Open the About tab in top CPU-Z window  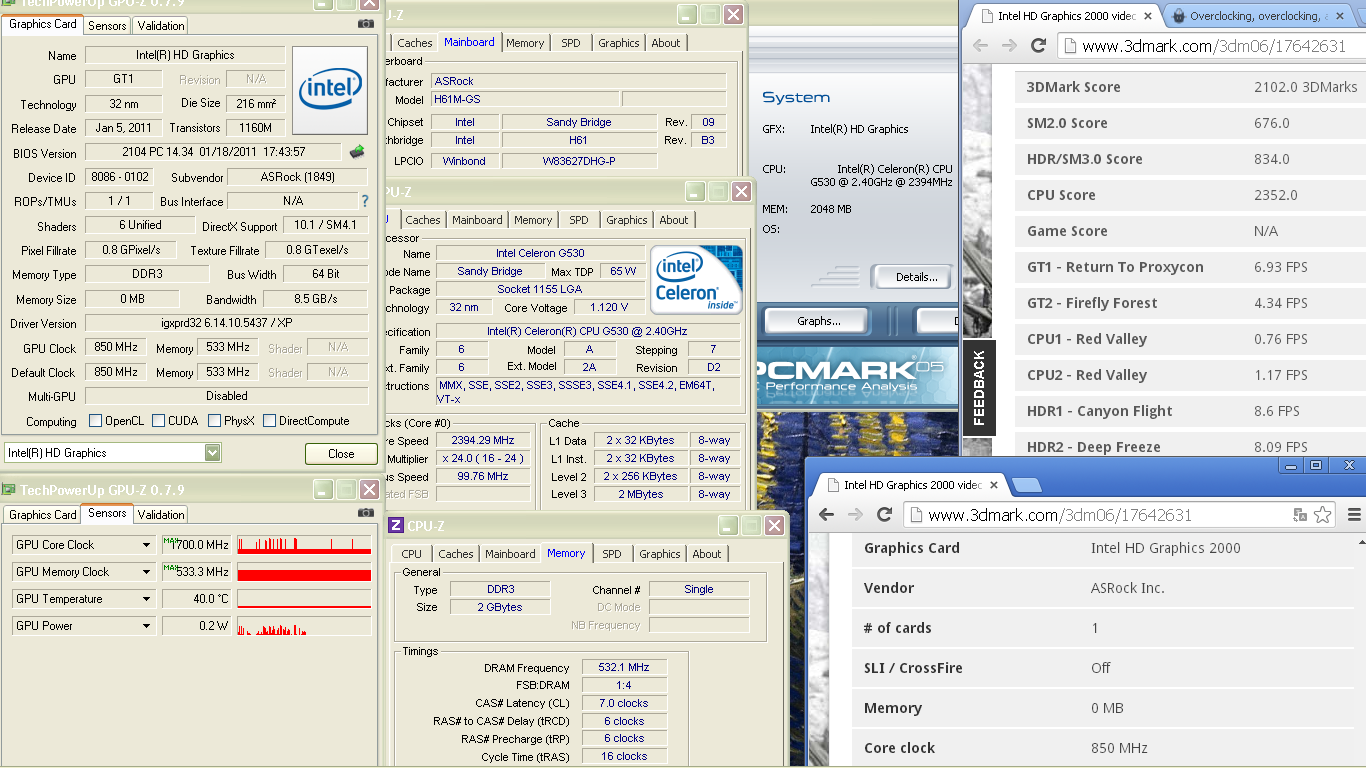666,43
